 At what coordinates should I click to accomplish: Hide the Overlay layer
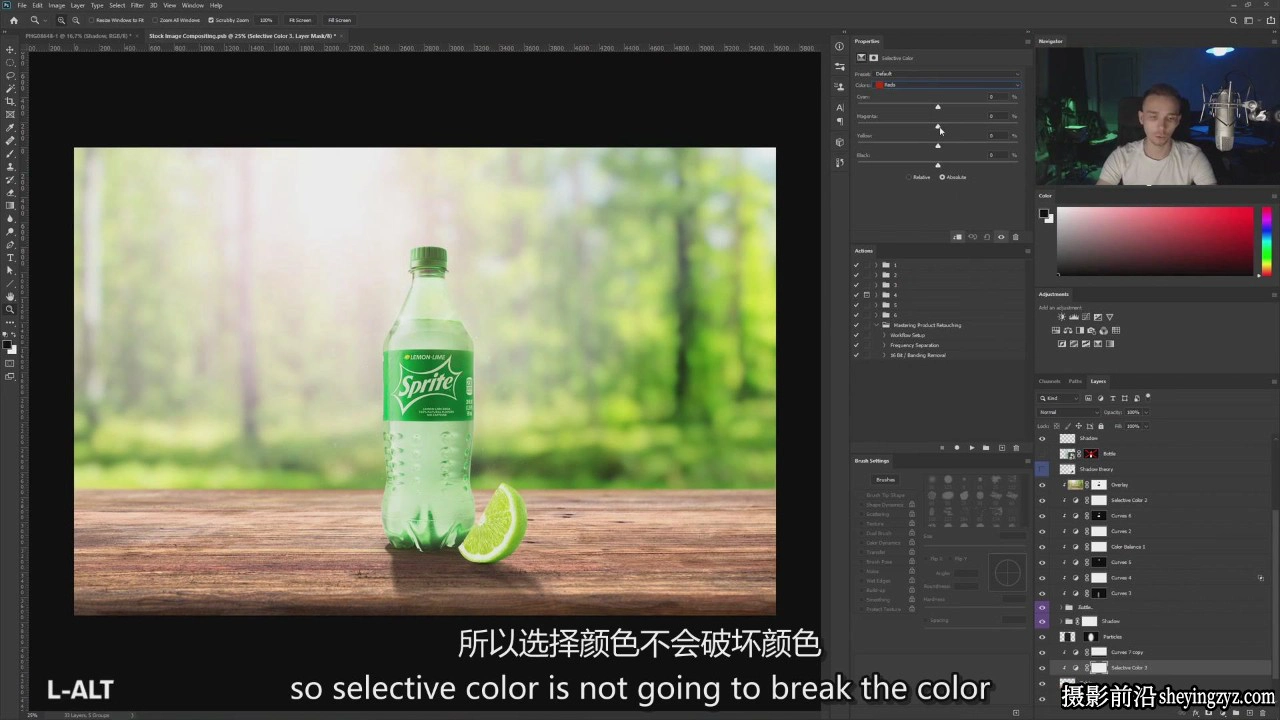1042,485
